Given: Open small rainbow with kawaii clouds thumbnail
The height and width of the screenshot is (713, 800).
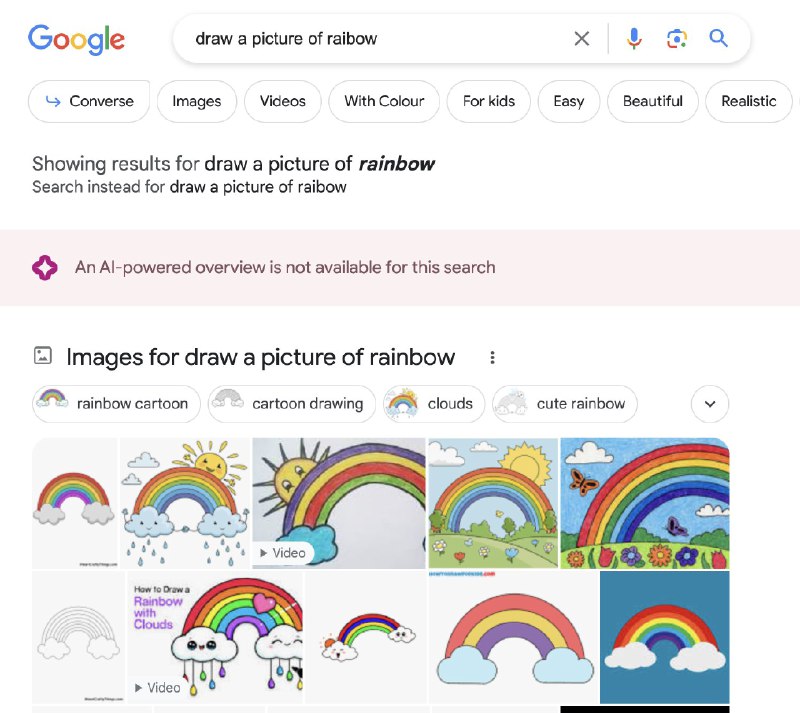Looking at the screenshot, I should pos(366,637).
